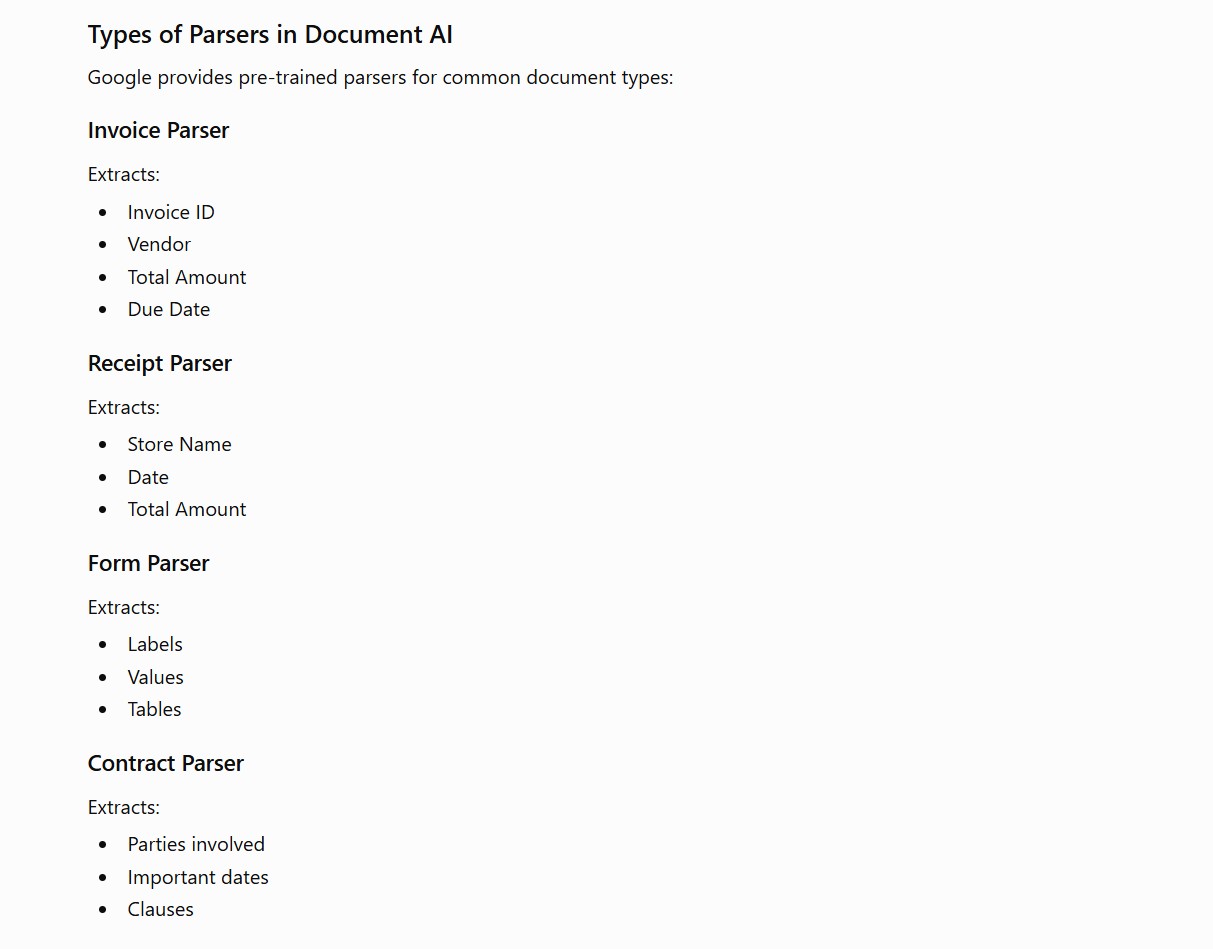Click the Vendor bullet item
This screenshot has width=1213, height=949.
[x=159, y=244]
